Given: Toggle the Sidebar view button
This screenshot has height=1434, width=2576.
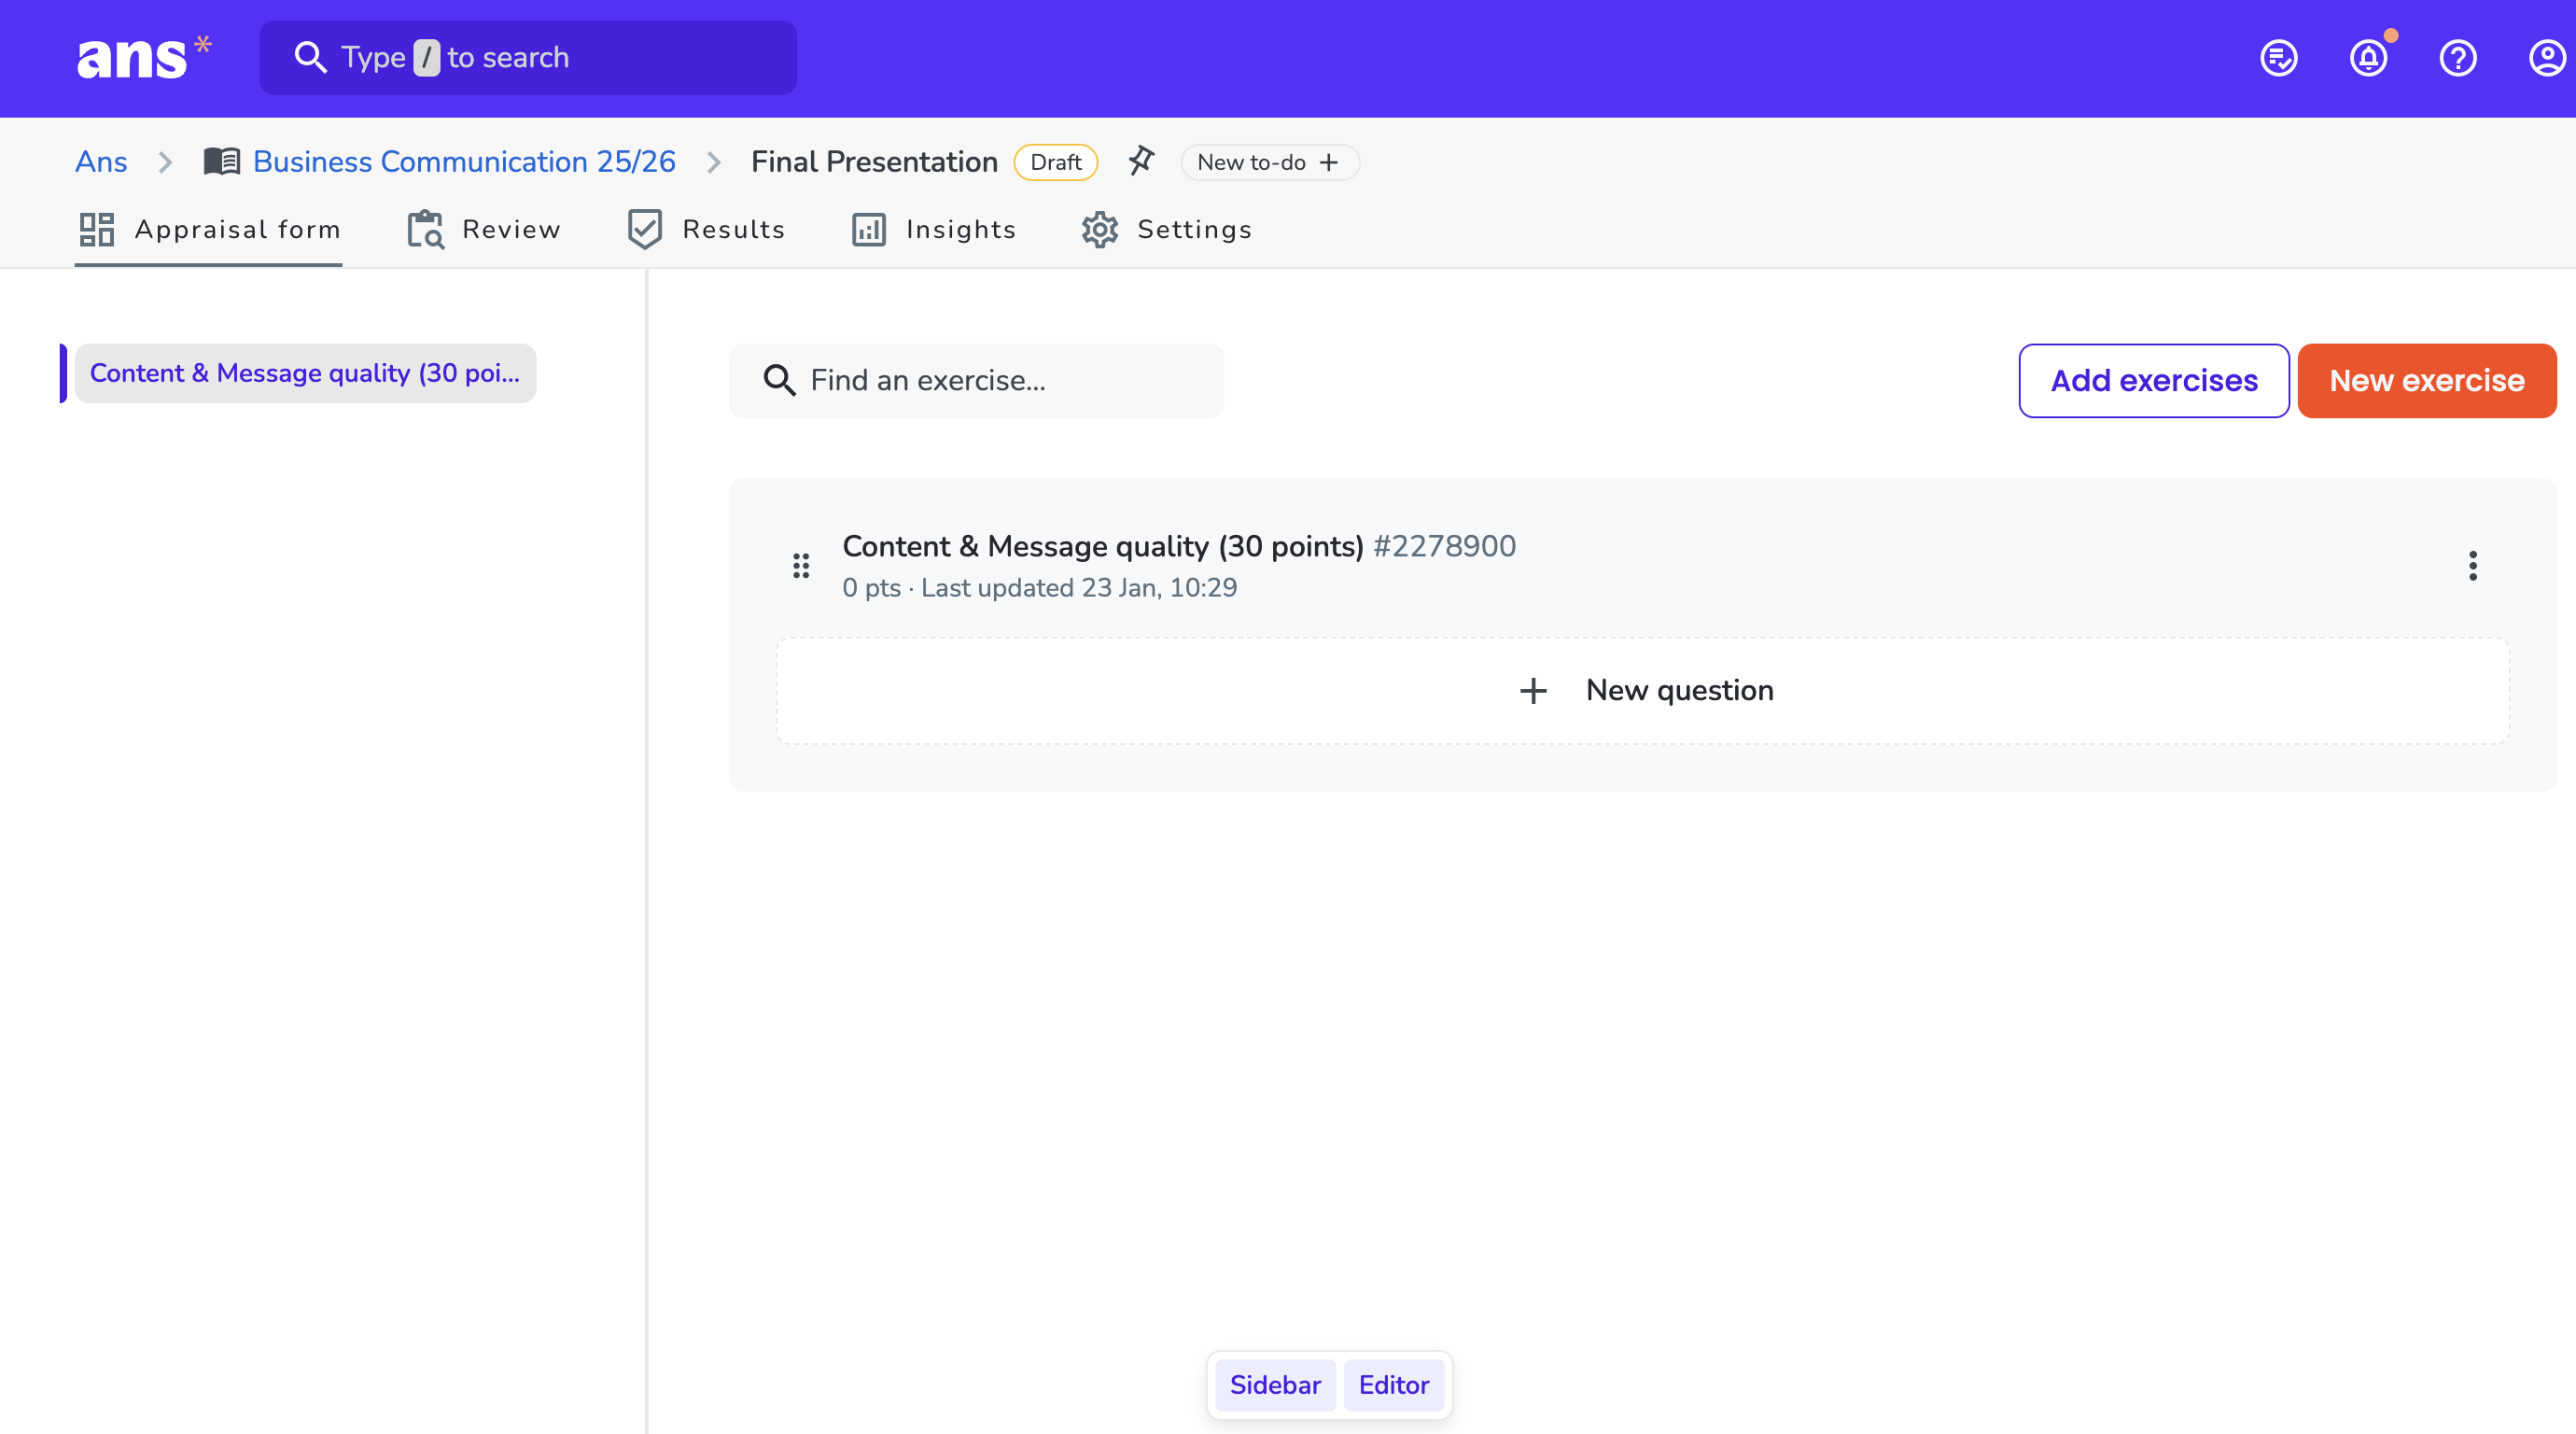Looking at the screenshot, I should pos(1275,1385).
